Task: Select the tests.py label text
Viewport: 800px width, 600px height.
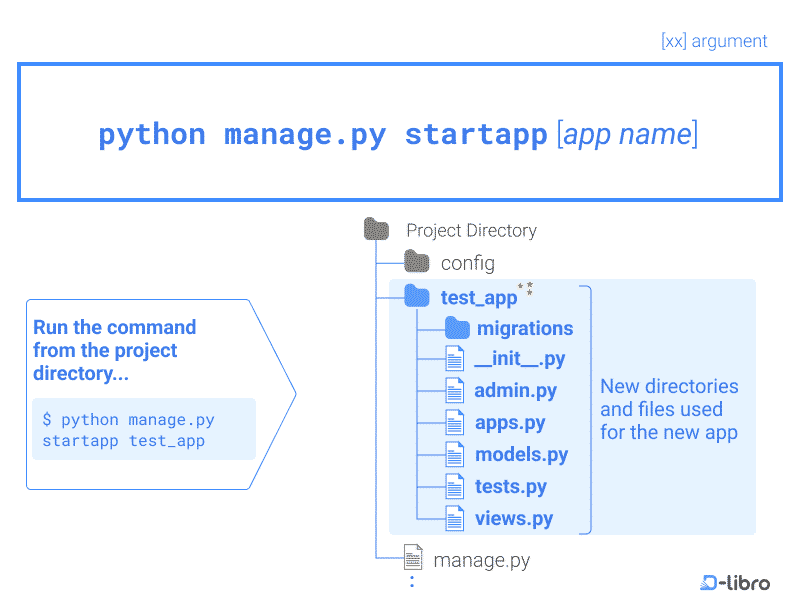Action: coord(513,486)
